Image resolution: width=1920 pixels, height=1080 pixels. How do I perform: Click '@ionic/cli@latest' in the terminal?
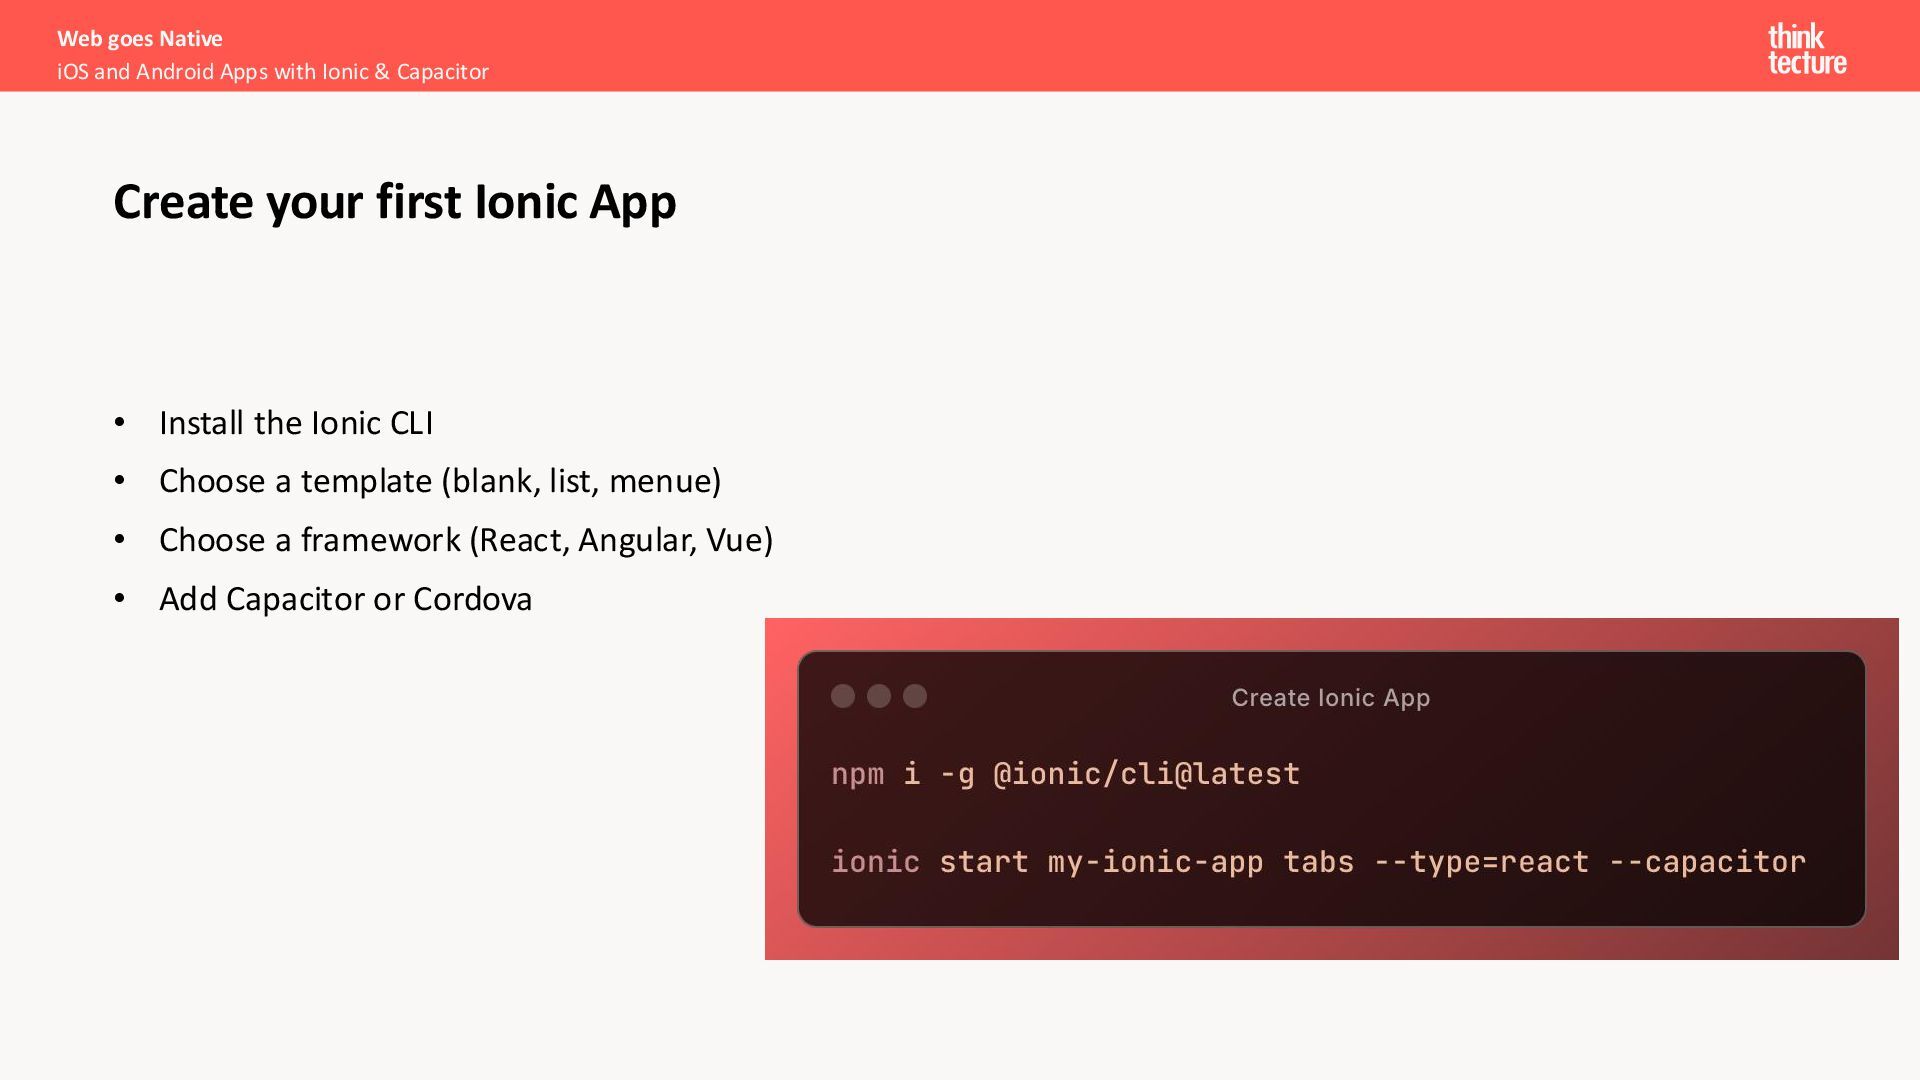click(x=1146, y=774)
